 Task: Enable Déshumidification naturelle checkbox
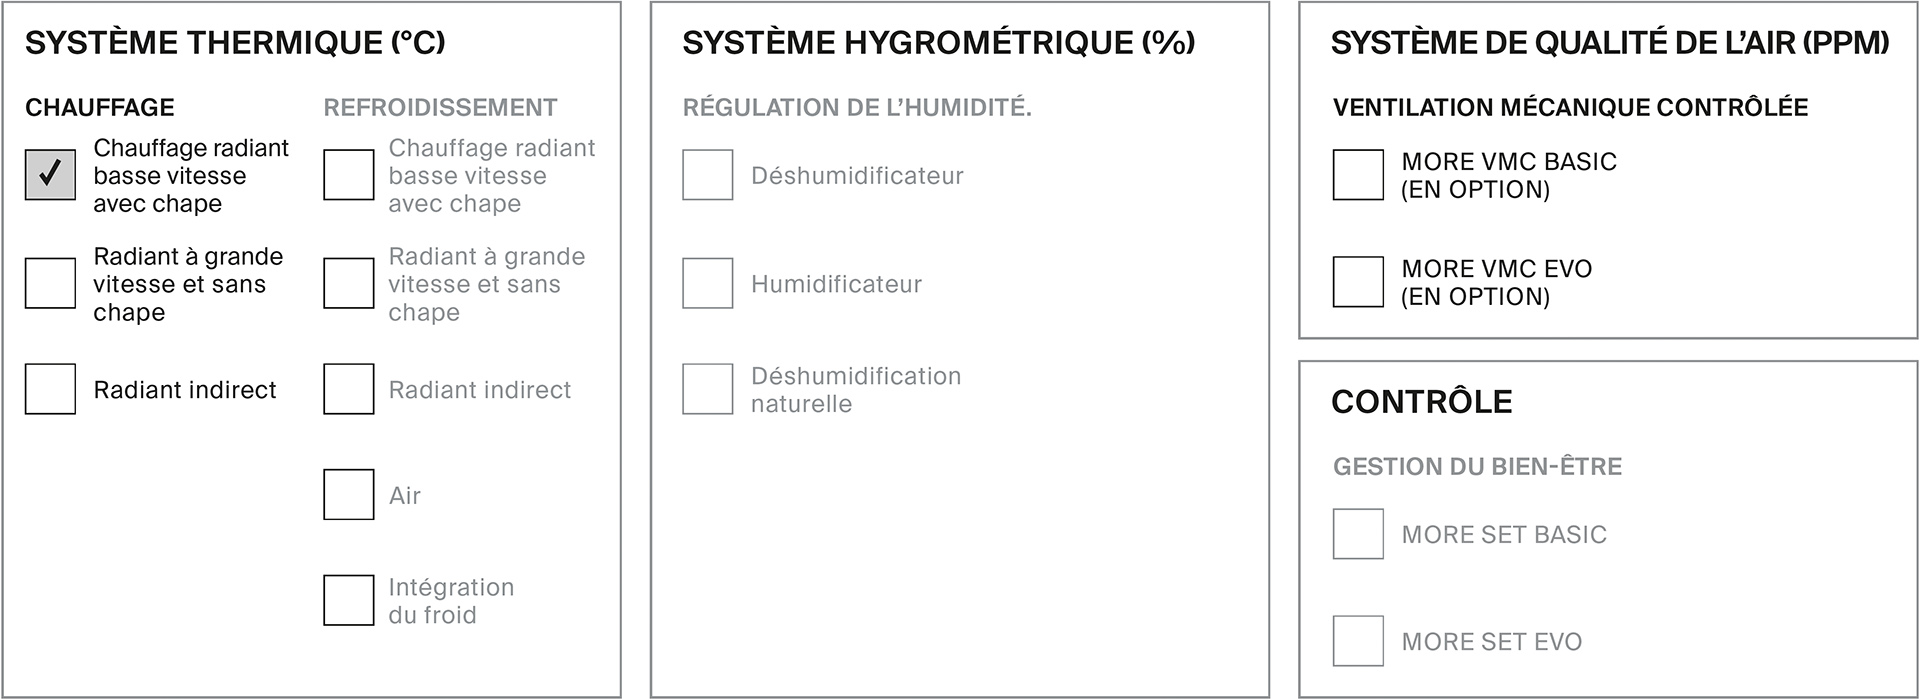pyautogui.click(x=708, y=389)
